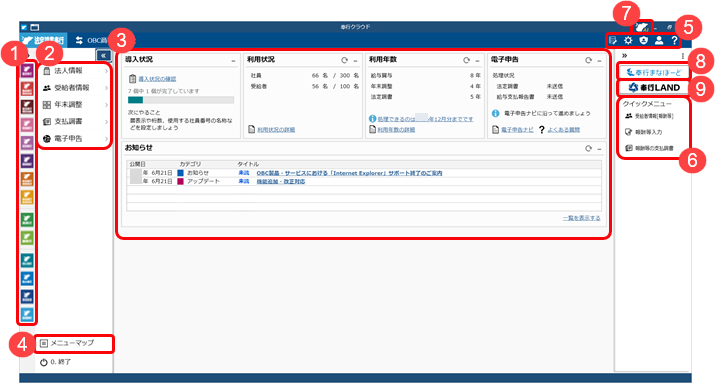Screen dimensions: 715x383
Task: Click the タイトル column header
Action: tap(248, 164)
